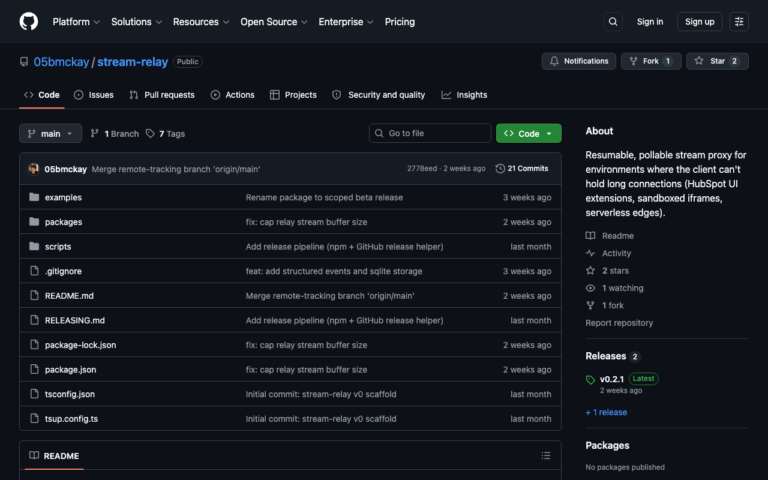Open the 05bmckay owner link

coord(61,62)
